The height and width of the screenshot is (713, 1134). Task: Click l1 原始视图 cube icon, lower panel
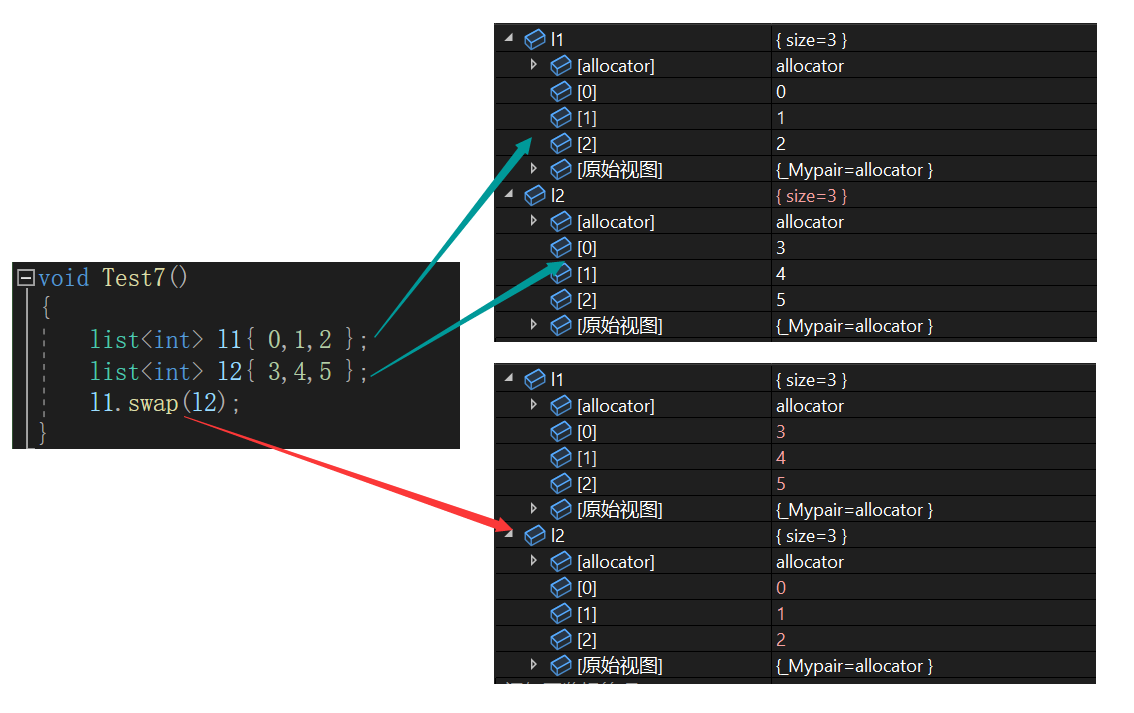point(561,509)
